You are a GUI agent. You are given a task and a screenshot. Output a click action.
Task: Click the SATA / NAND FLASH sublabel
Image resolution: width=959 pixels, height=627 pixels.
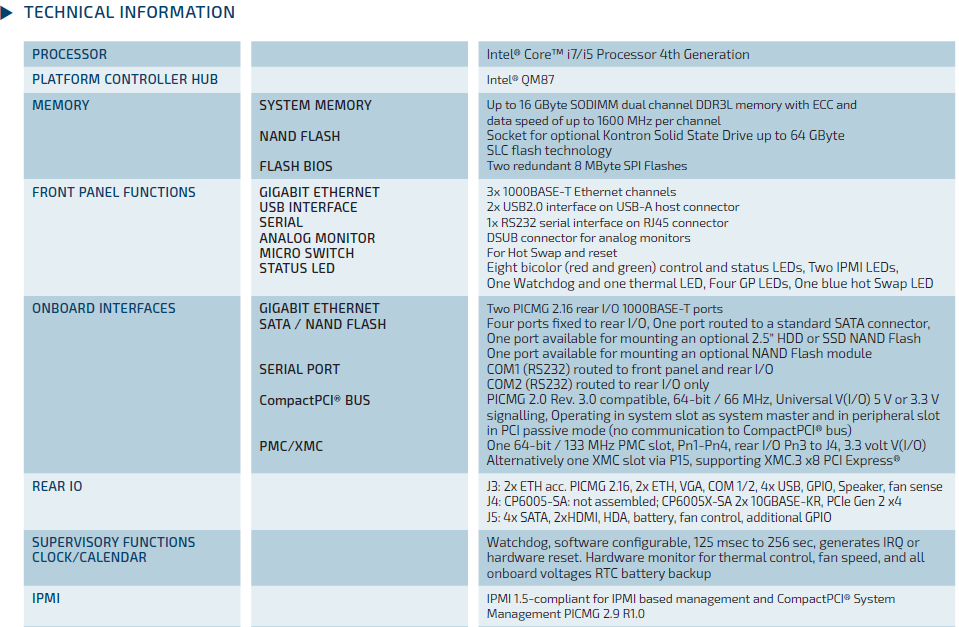322,324
